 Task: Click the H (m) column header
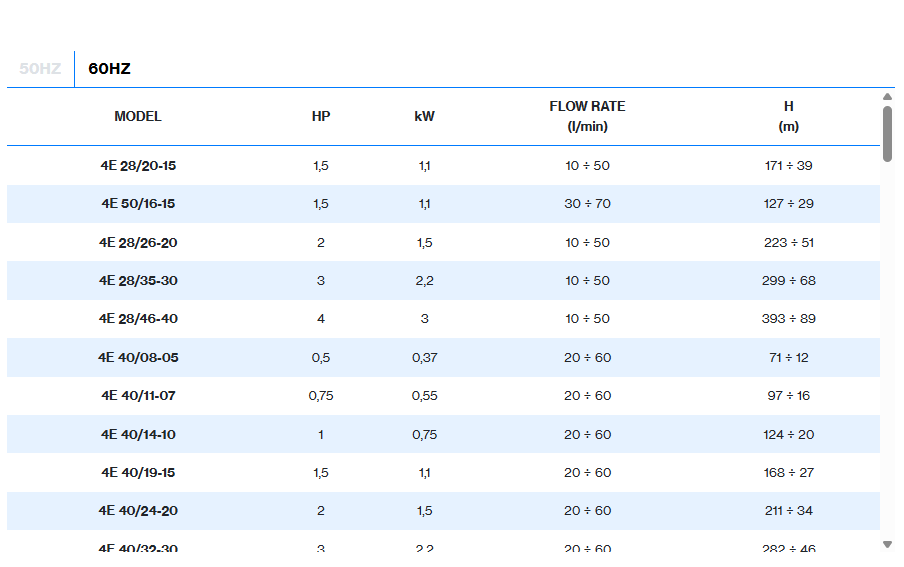(x=788, y=116)
